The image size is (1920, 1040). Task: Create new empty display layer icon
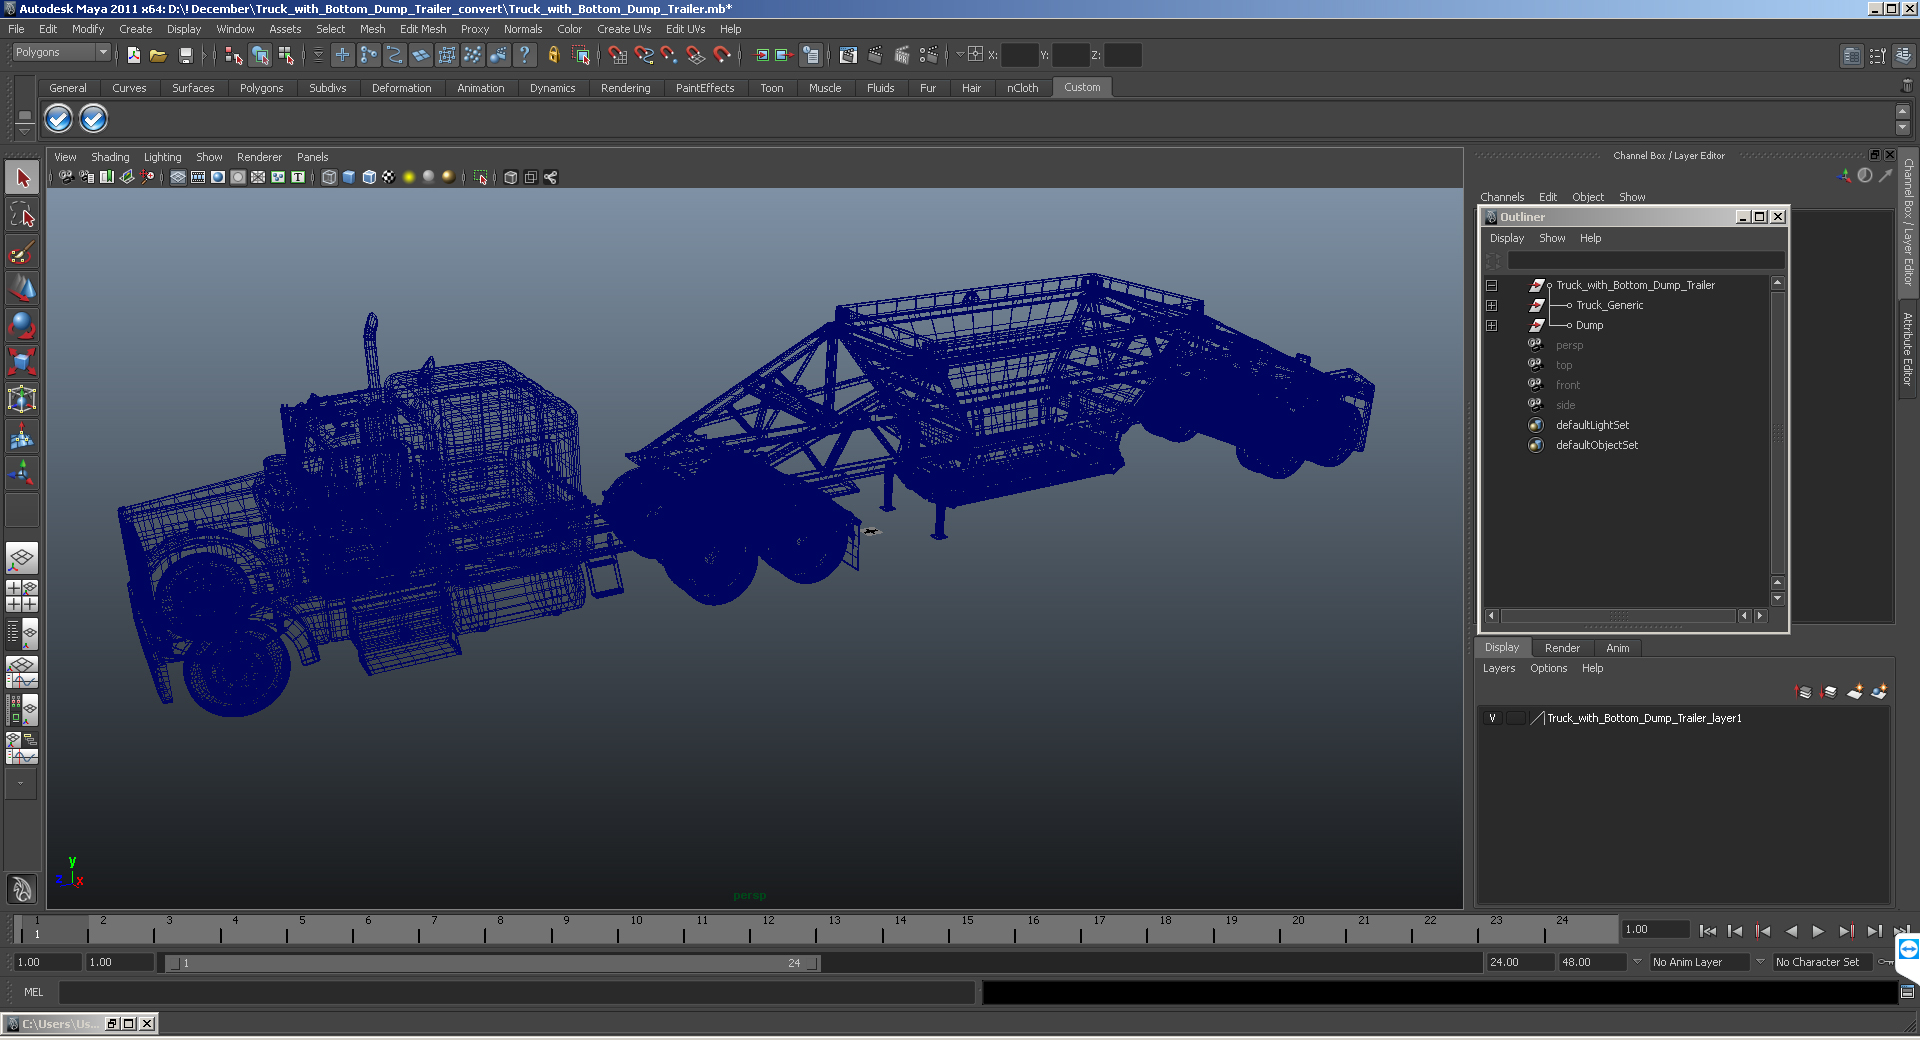[x=1855, y=691]
